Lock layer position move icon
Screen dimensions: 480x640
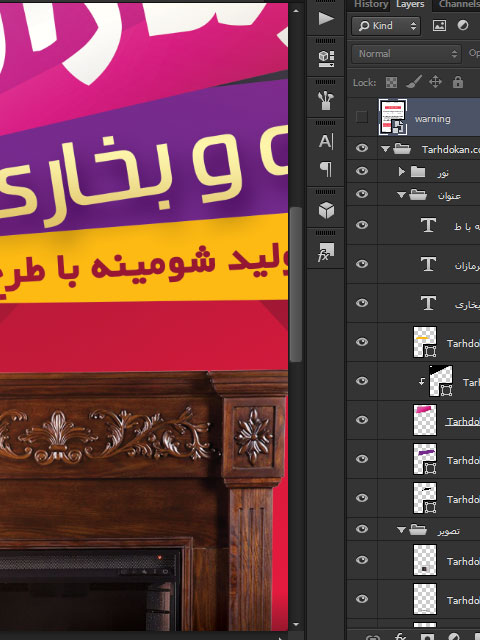436,82
